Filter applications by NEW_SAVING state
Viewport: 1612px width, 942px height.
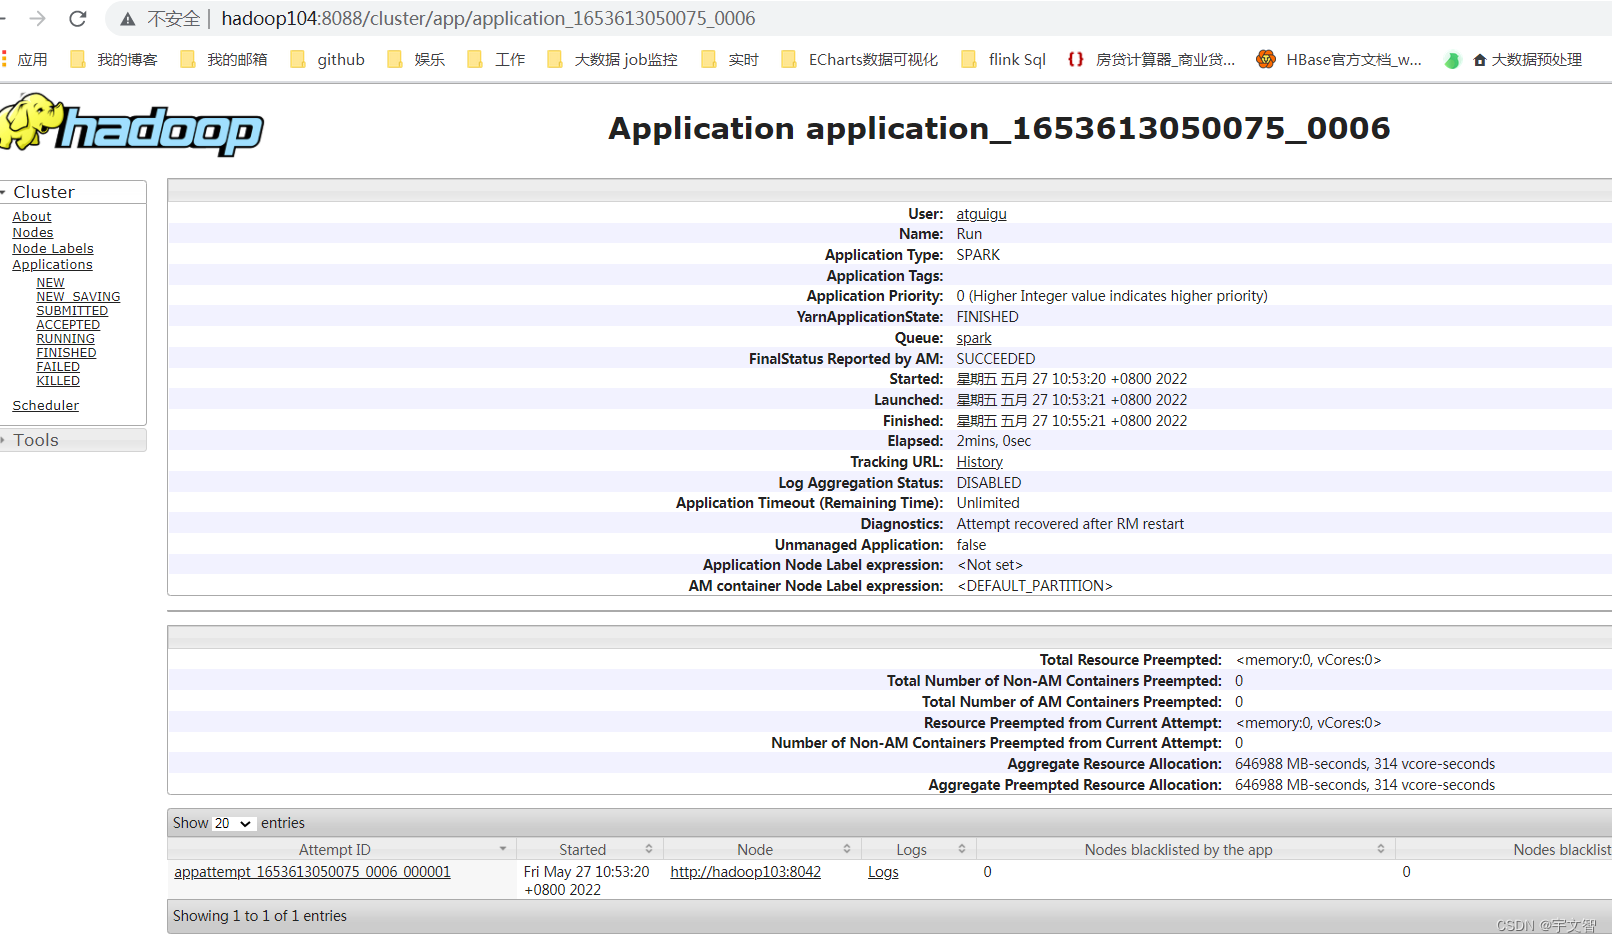pos(78,297)
